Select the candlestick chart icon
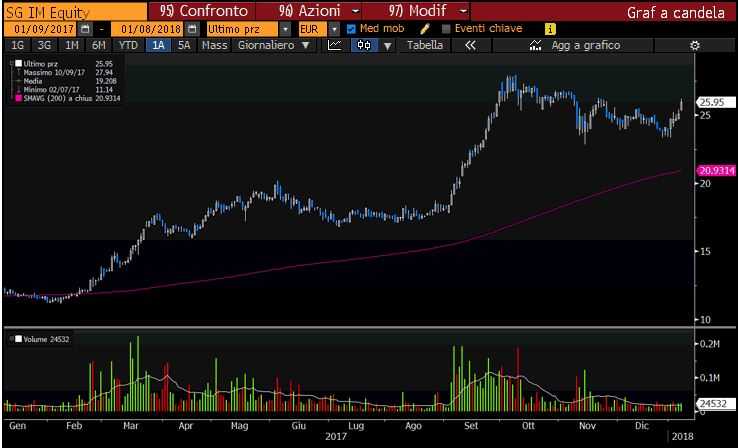This screenshot has width=739, height=448. click(x=364, y=45)
